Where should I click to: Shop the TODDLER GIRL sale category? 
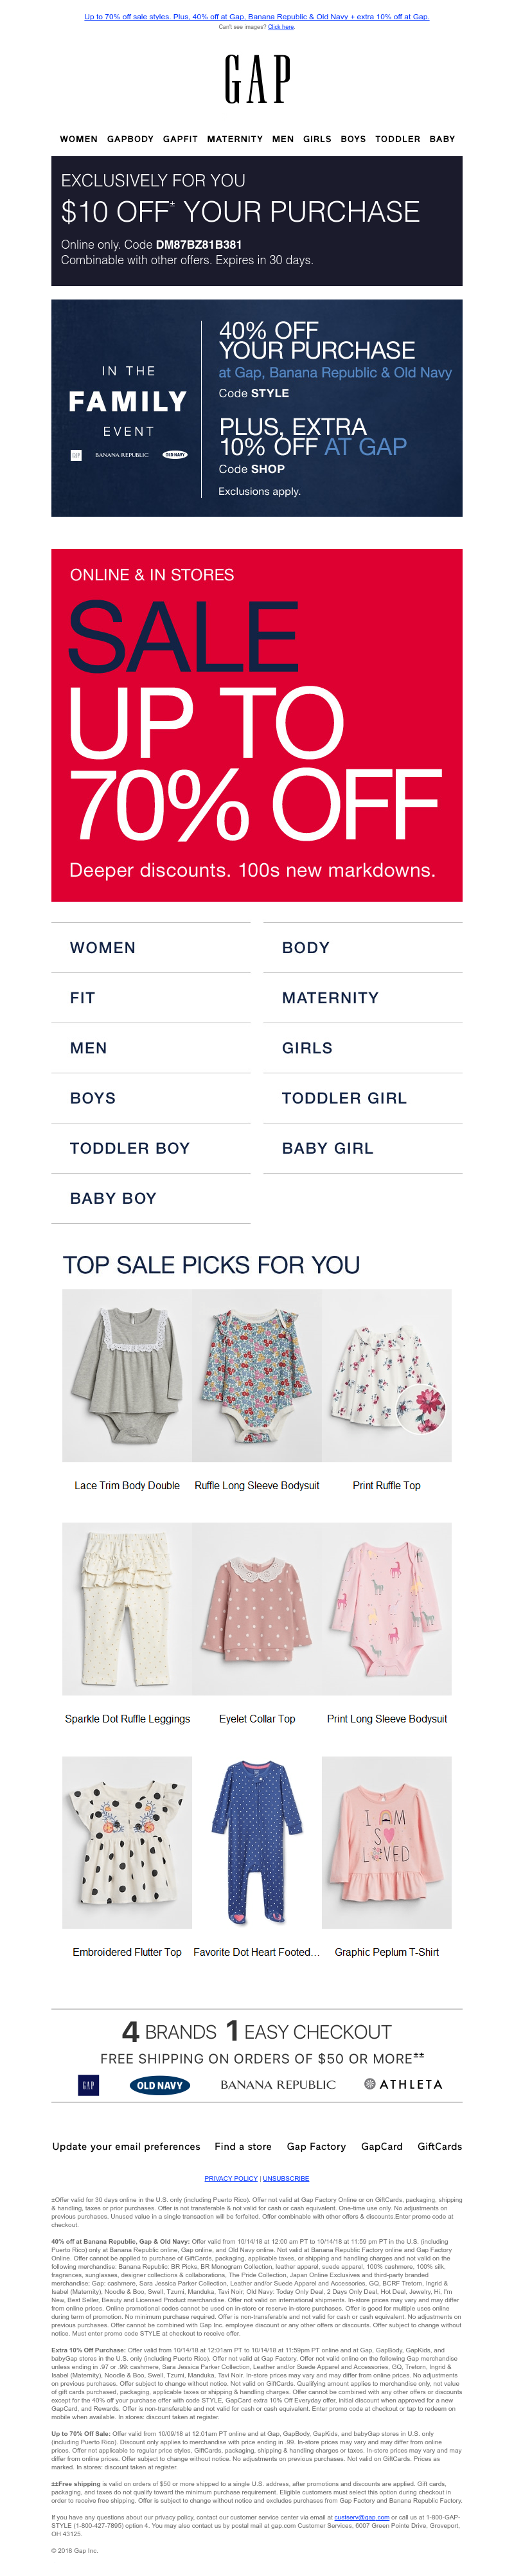point(344,1098)
